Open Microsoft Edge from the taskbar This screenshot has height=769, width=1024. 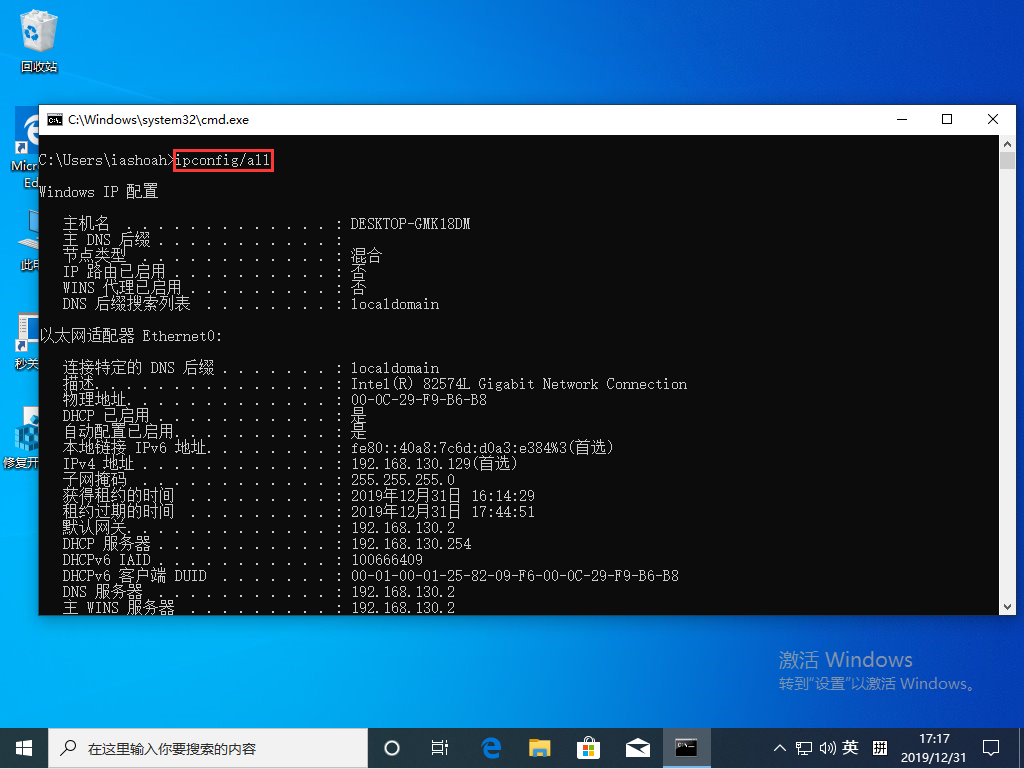click(489, 748)
